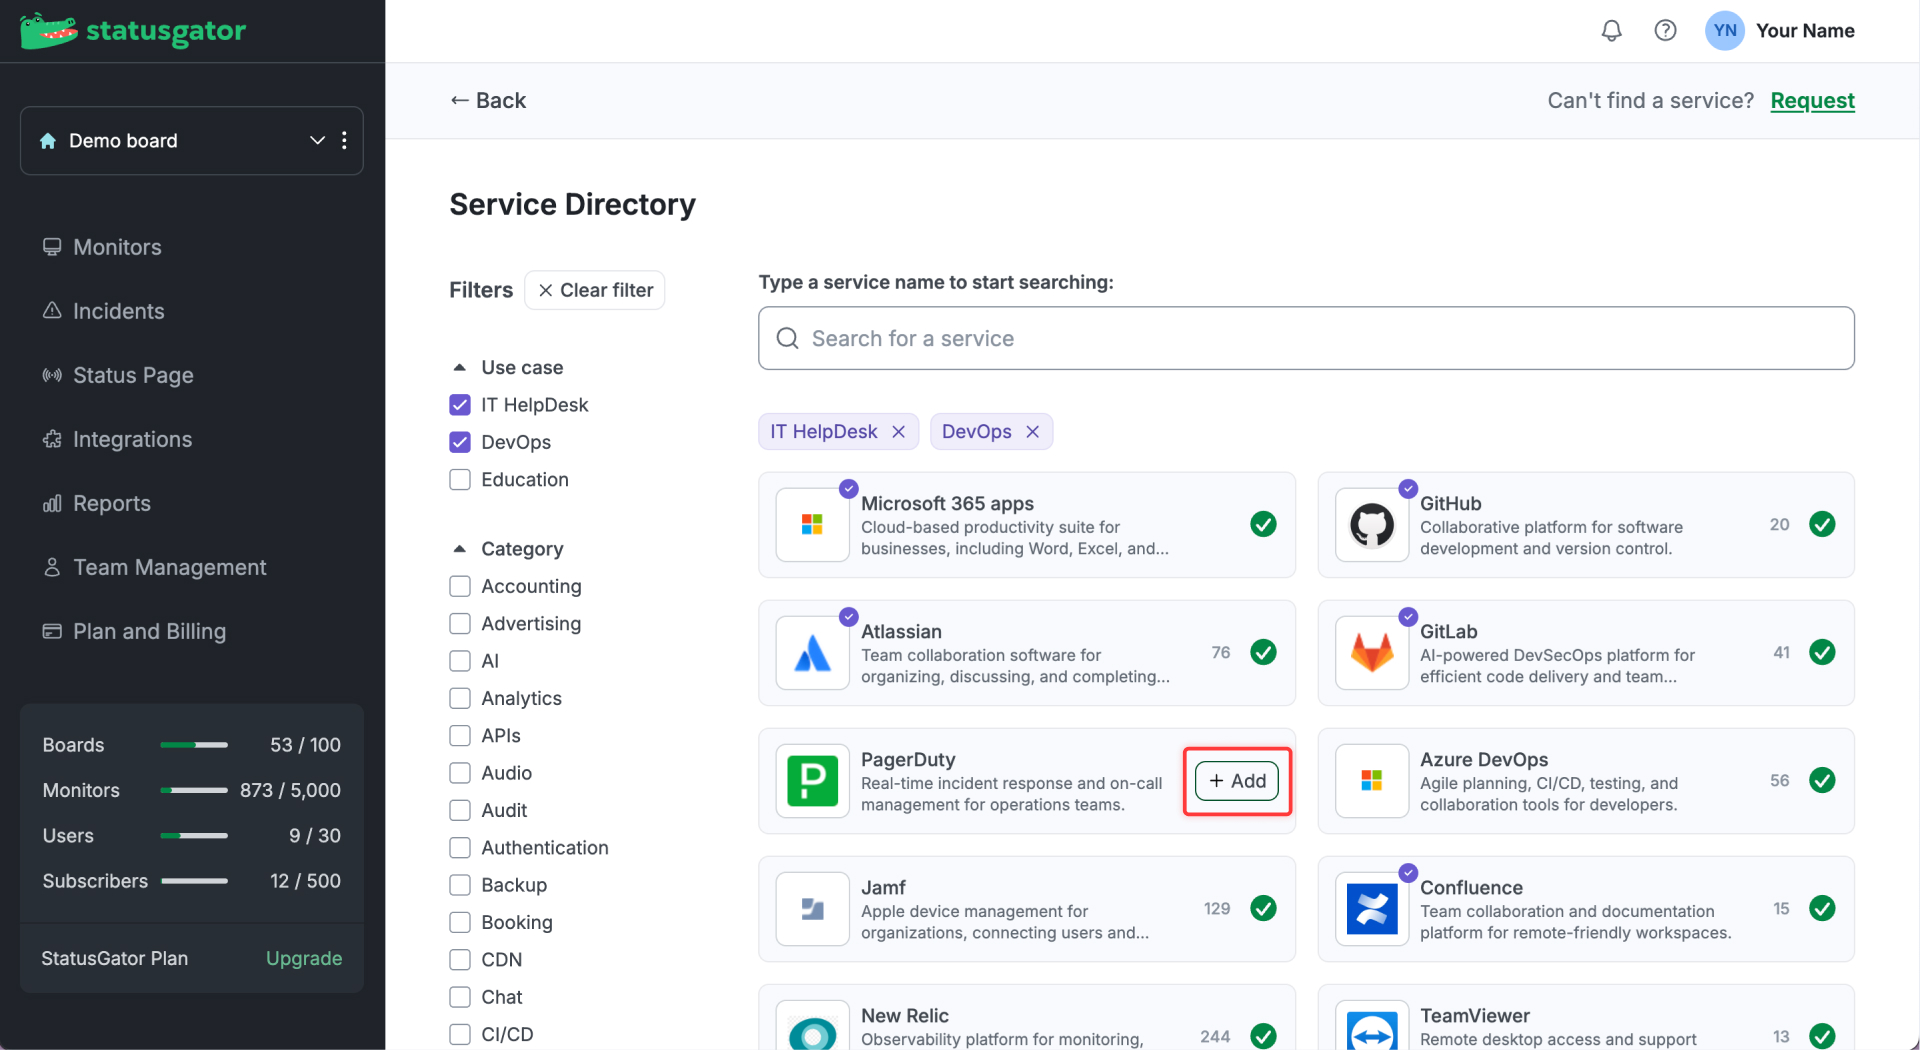Click the StatusGator logo
1920x1050 pixels.
point(133,31)
